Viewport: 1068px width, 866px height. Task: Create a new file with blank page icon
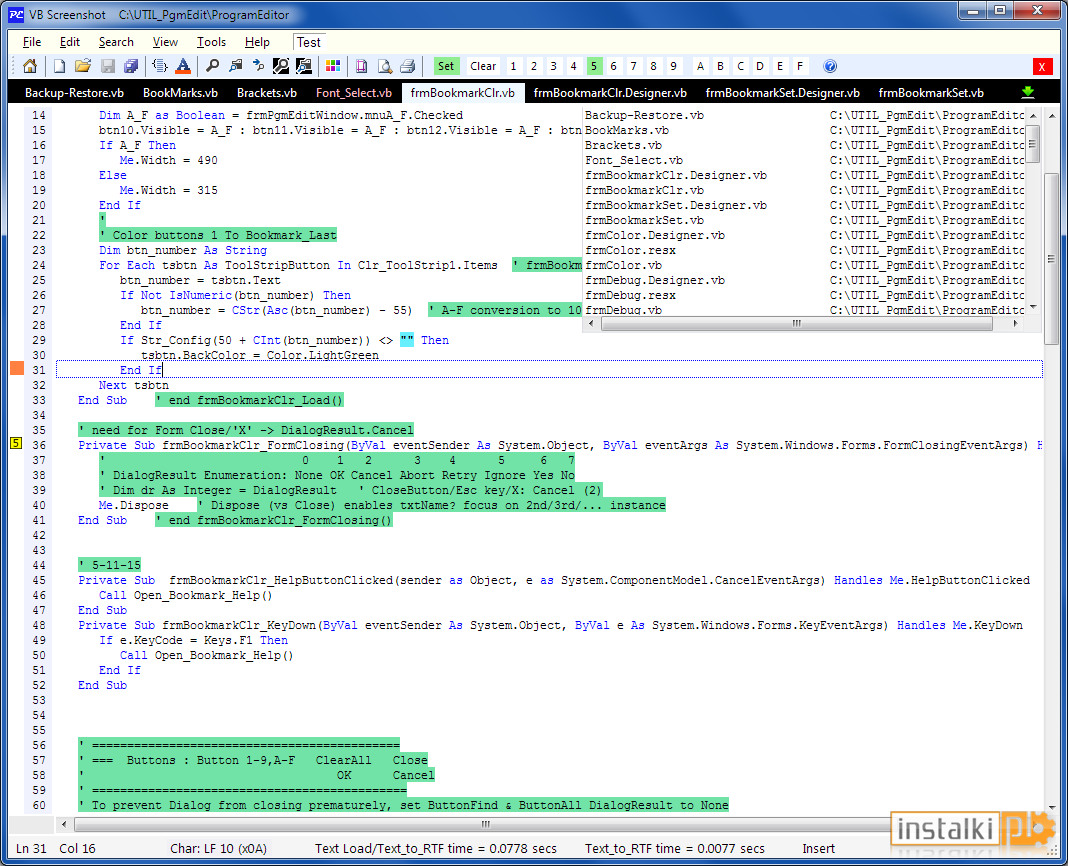(59, 66)
